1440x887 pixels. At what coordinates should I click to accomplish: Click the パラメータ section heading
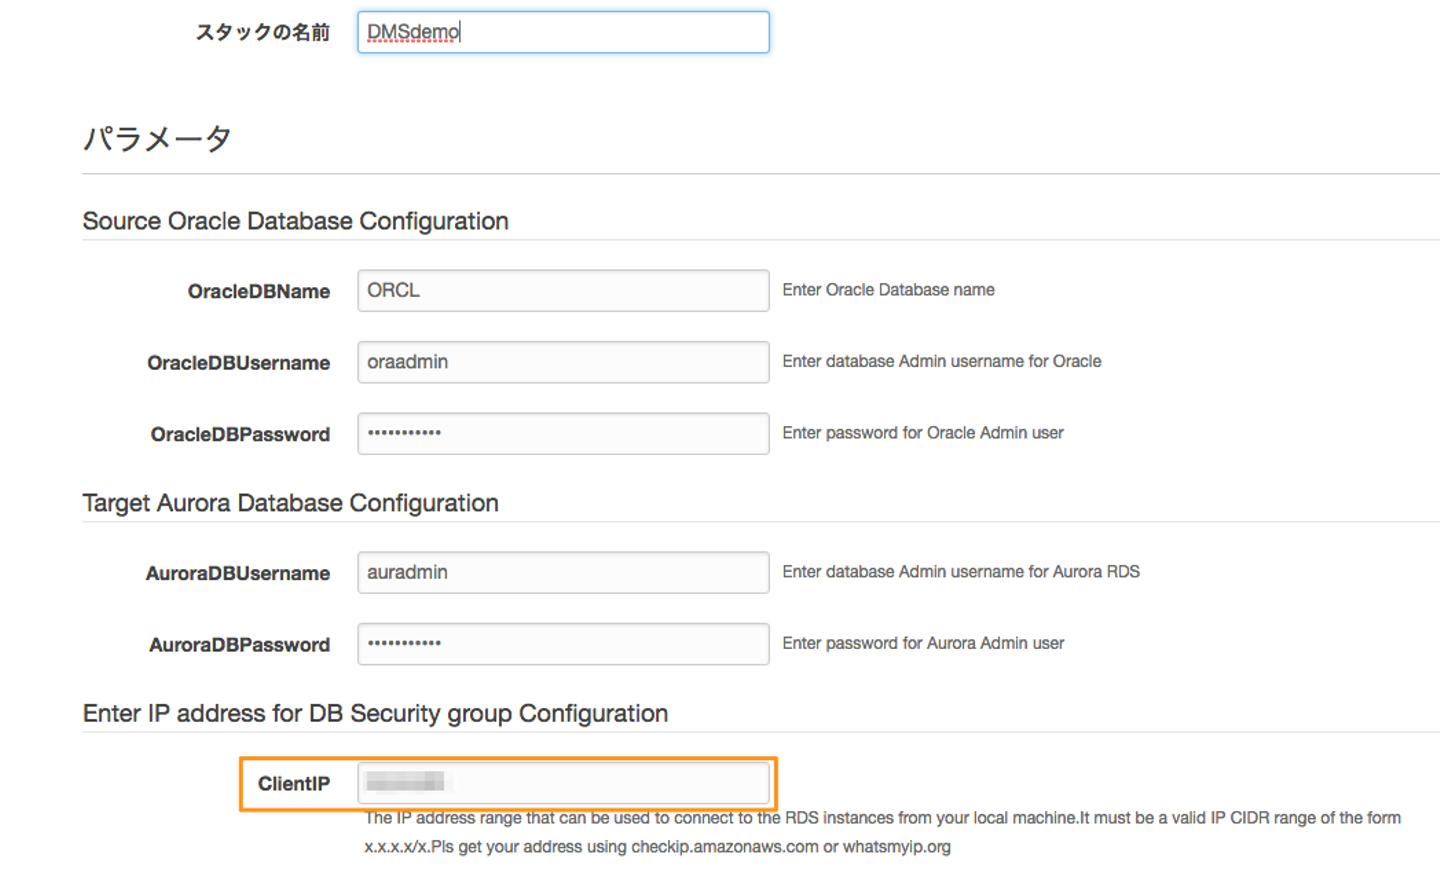click(157, 139)
